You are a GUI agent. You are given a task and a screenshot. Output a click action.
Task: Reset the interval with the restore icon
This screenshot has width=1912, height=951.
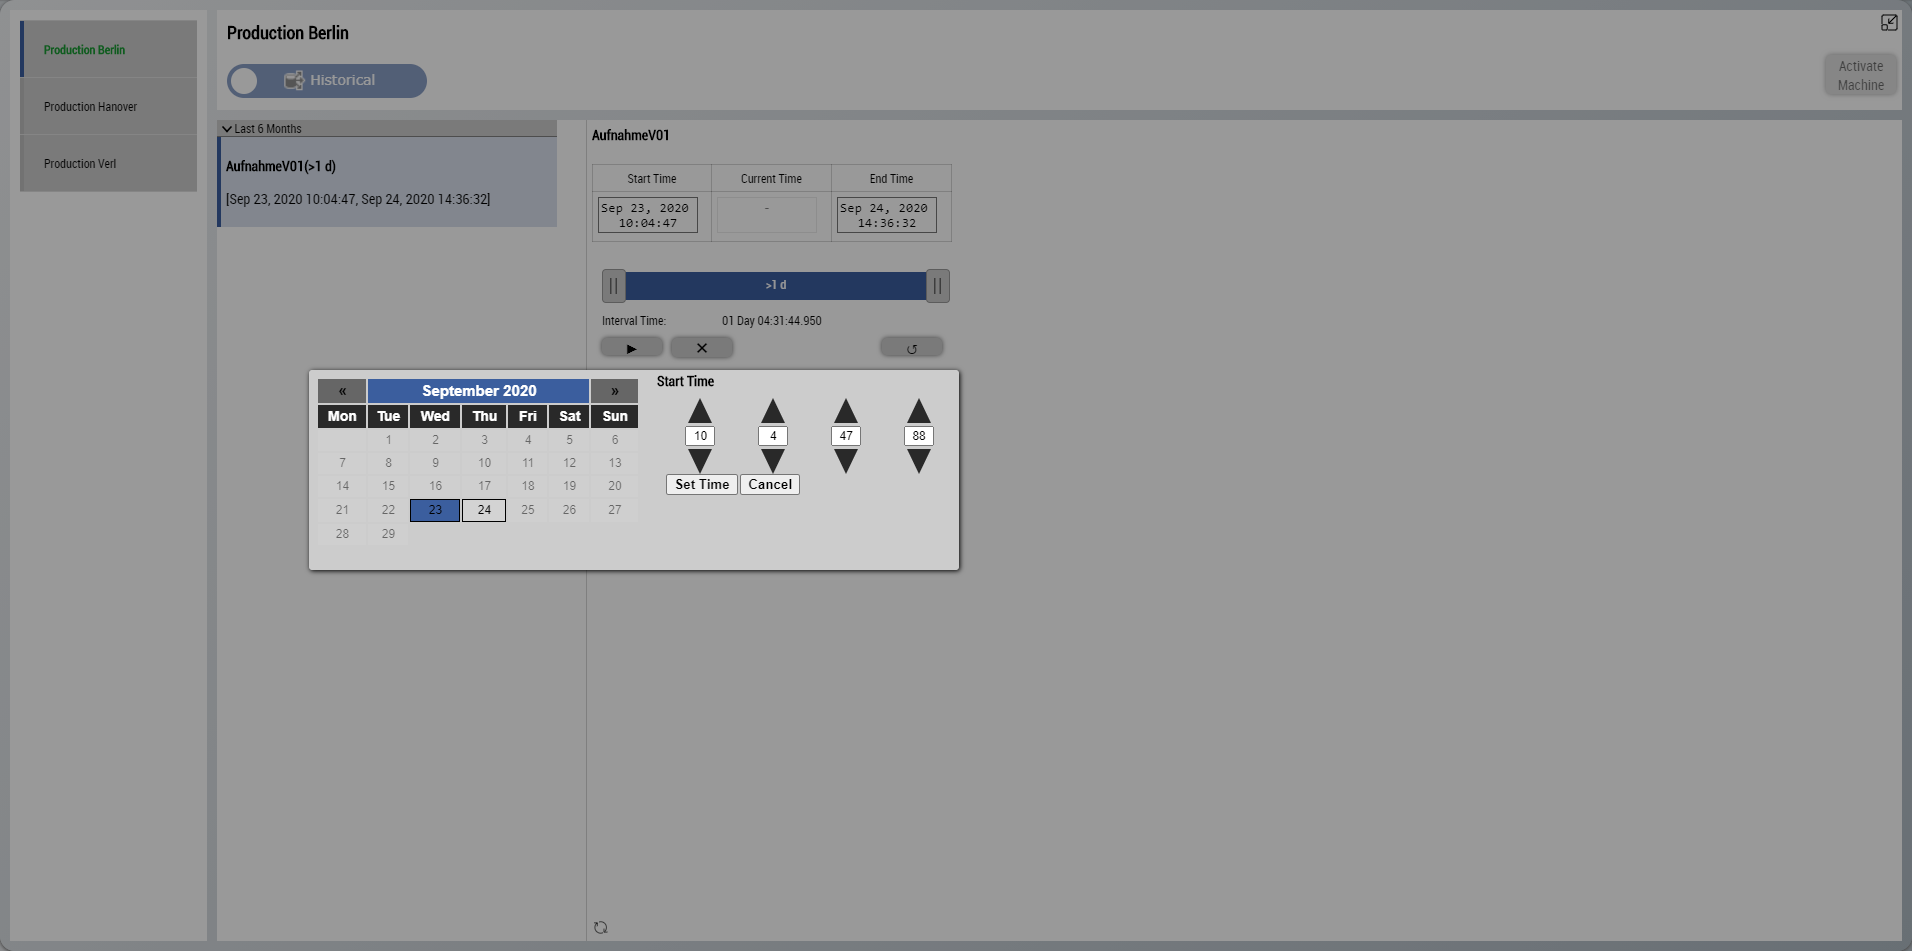tap(911, 347)
